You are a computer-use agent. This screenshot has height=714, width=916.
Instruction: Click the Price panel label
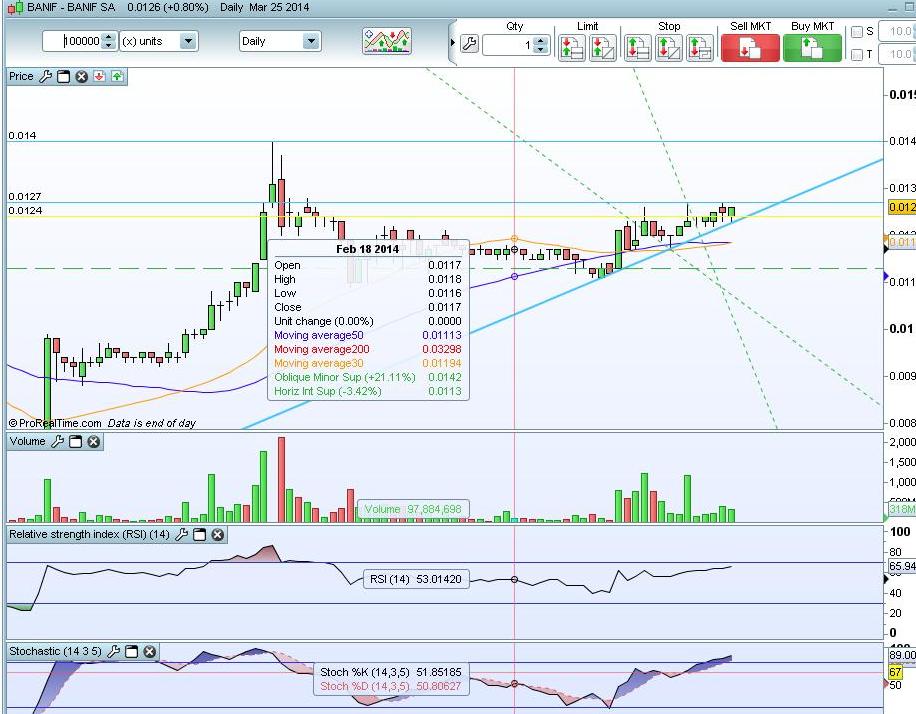pos(21,77)
